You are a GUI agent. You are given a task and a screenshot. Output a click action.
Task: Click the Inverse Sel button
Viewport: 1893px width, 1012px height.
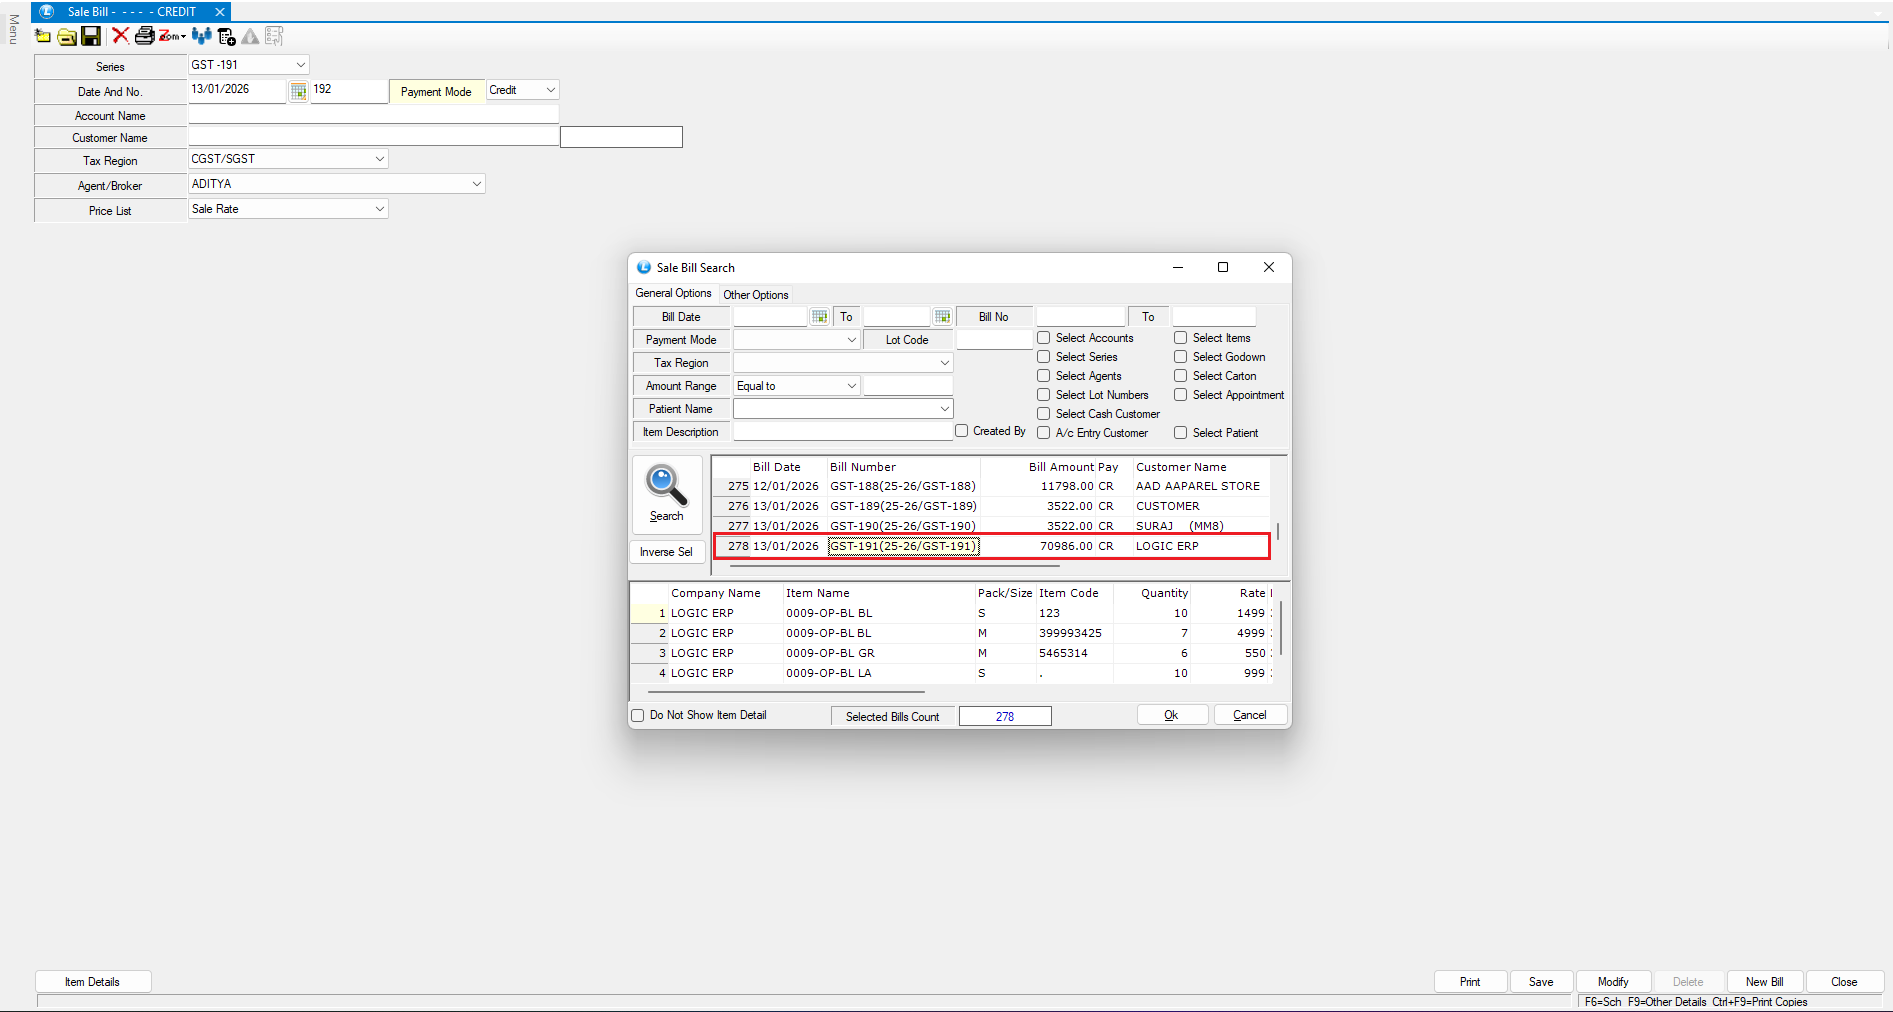[x=666, y=552]
